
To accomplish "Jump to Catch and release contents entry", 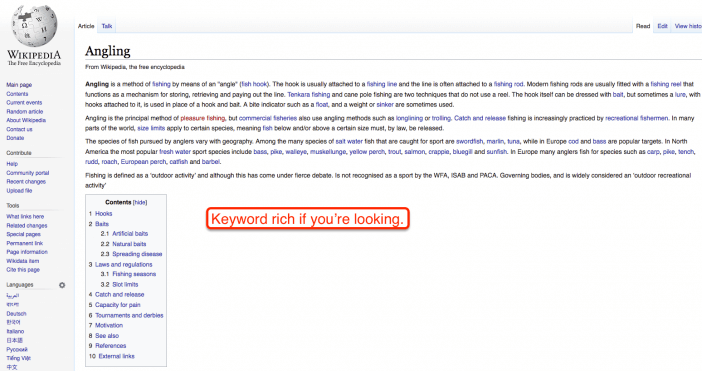I will click(120, 294).
